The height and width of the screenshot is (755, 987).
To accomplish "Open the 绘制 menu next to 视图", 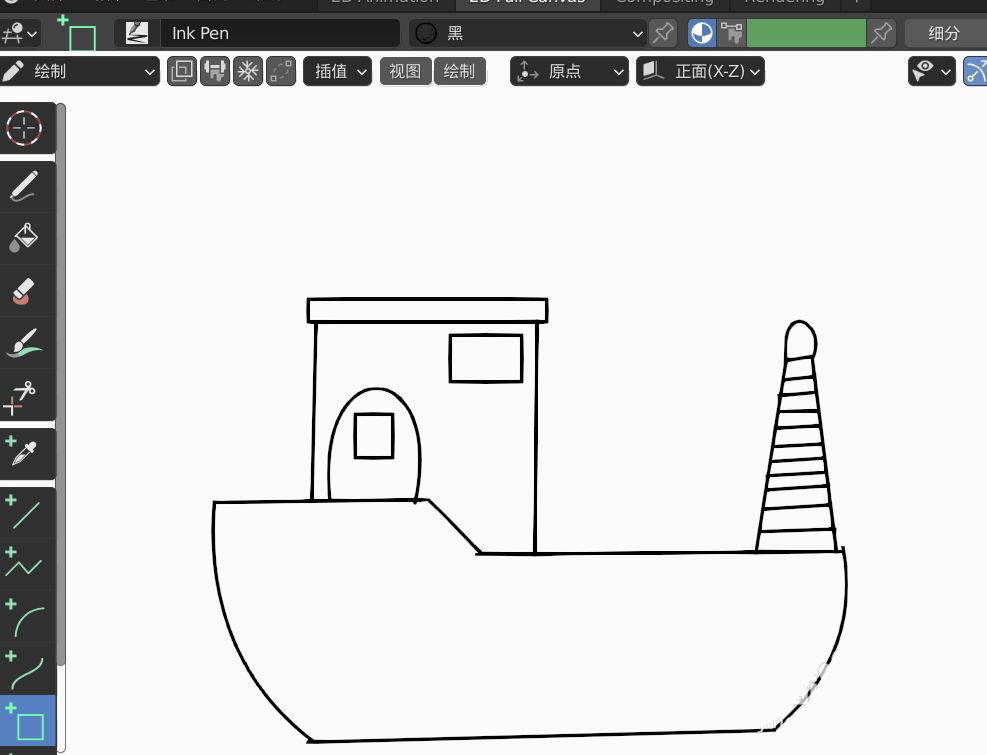I will point(459,72).
